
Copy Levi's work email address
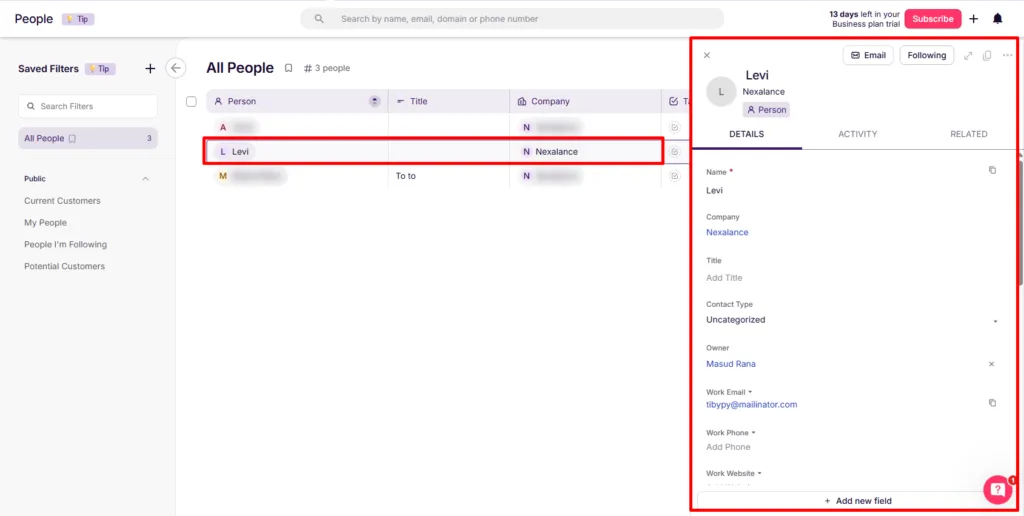pos(993,403)
